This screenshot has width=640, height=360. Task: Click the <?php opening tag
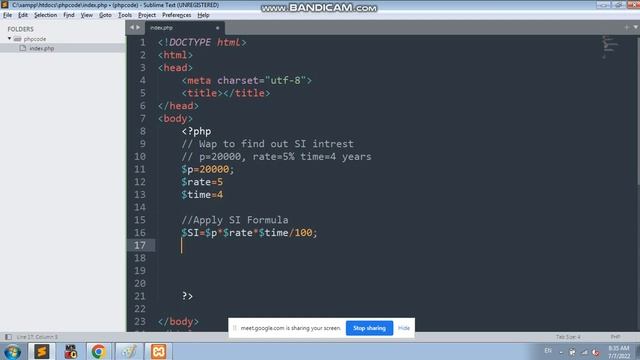(x=196, y=131)
